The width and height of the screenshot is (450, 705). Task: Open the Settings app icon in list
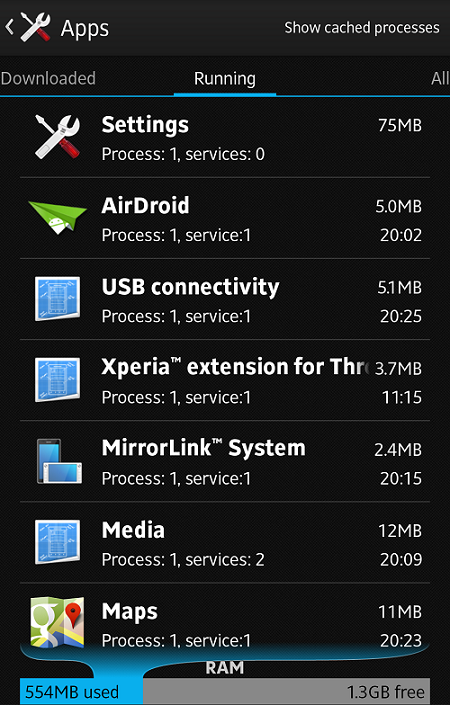(x=58, y=137)
